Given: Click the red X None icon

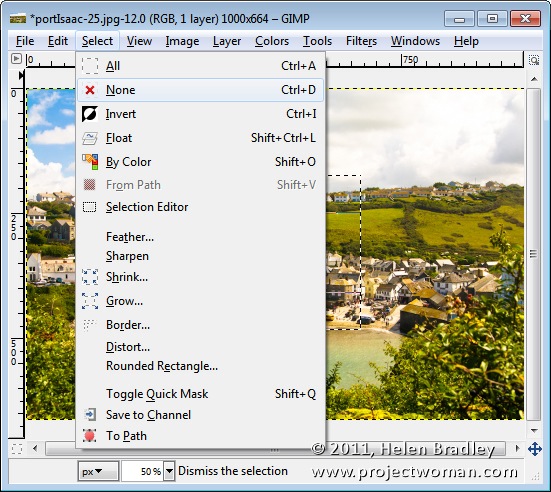Looking at the screenshot, I should (90, 90).
